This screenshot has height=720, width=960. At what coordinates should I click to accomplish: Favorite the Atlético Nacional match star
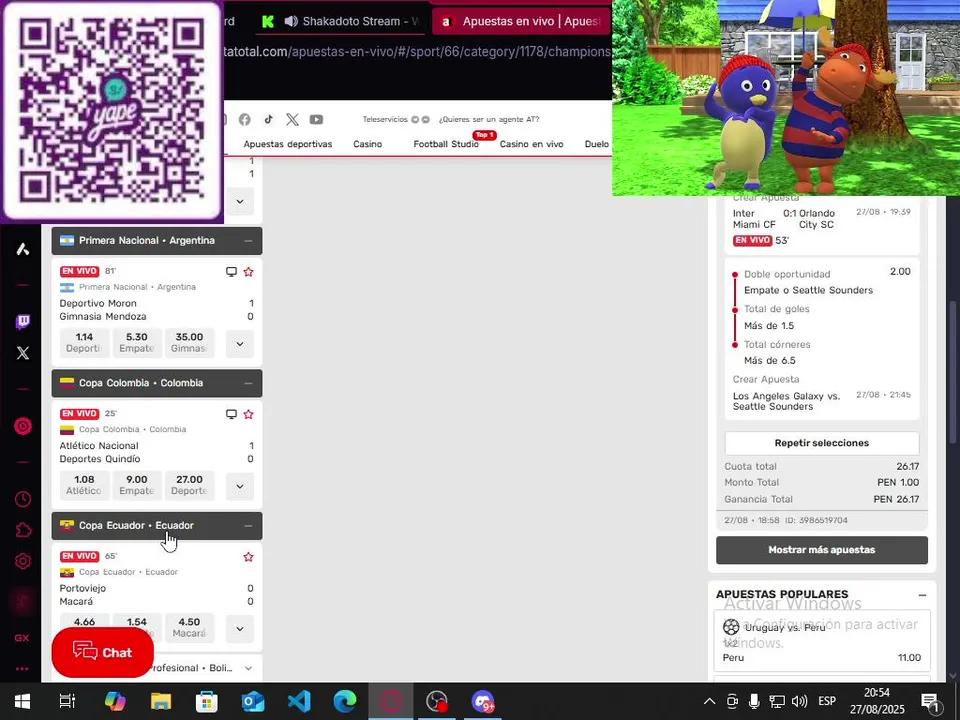point(249,414)
